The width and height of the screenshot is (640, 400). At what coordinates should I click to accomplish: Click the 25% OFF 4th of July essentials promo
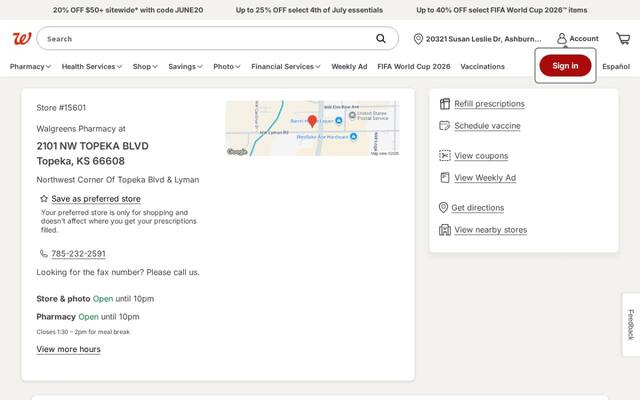pos(309,10)
